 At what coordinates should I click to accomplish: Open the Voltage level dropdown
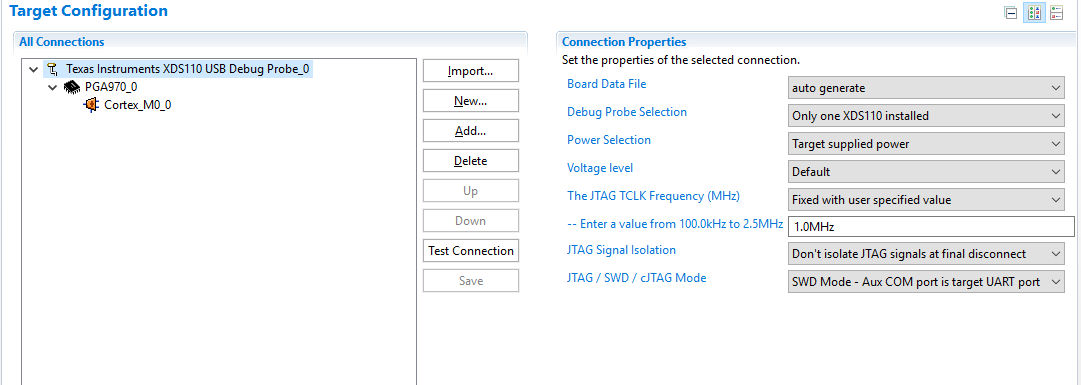(926, 172)
